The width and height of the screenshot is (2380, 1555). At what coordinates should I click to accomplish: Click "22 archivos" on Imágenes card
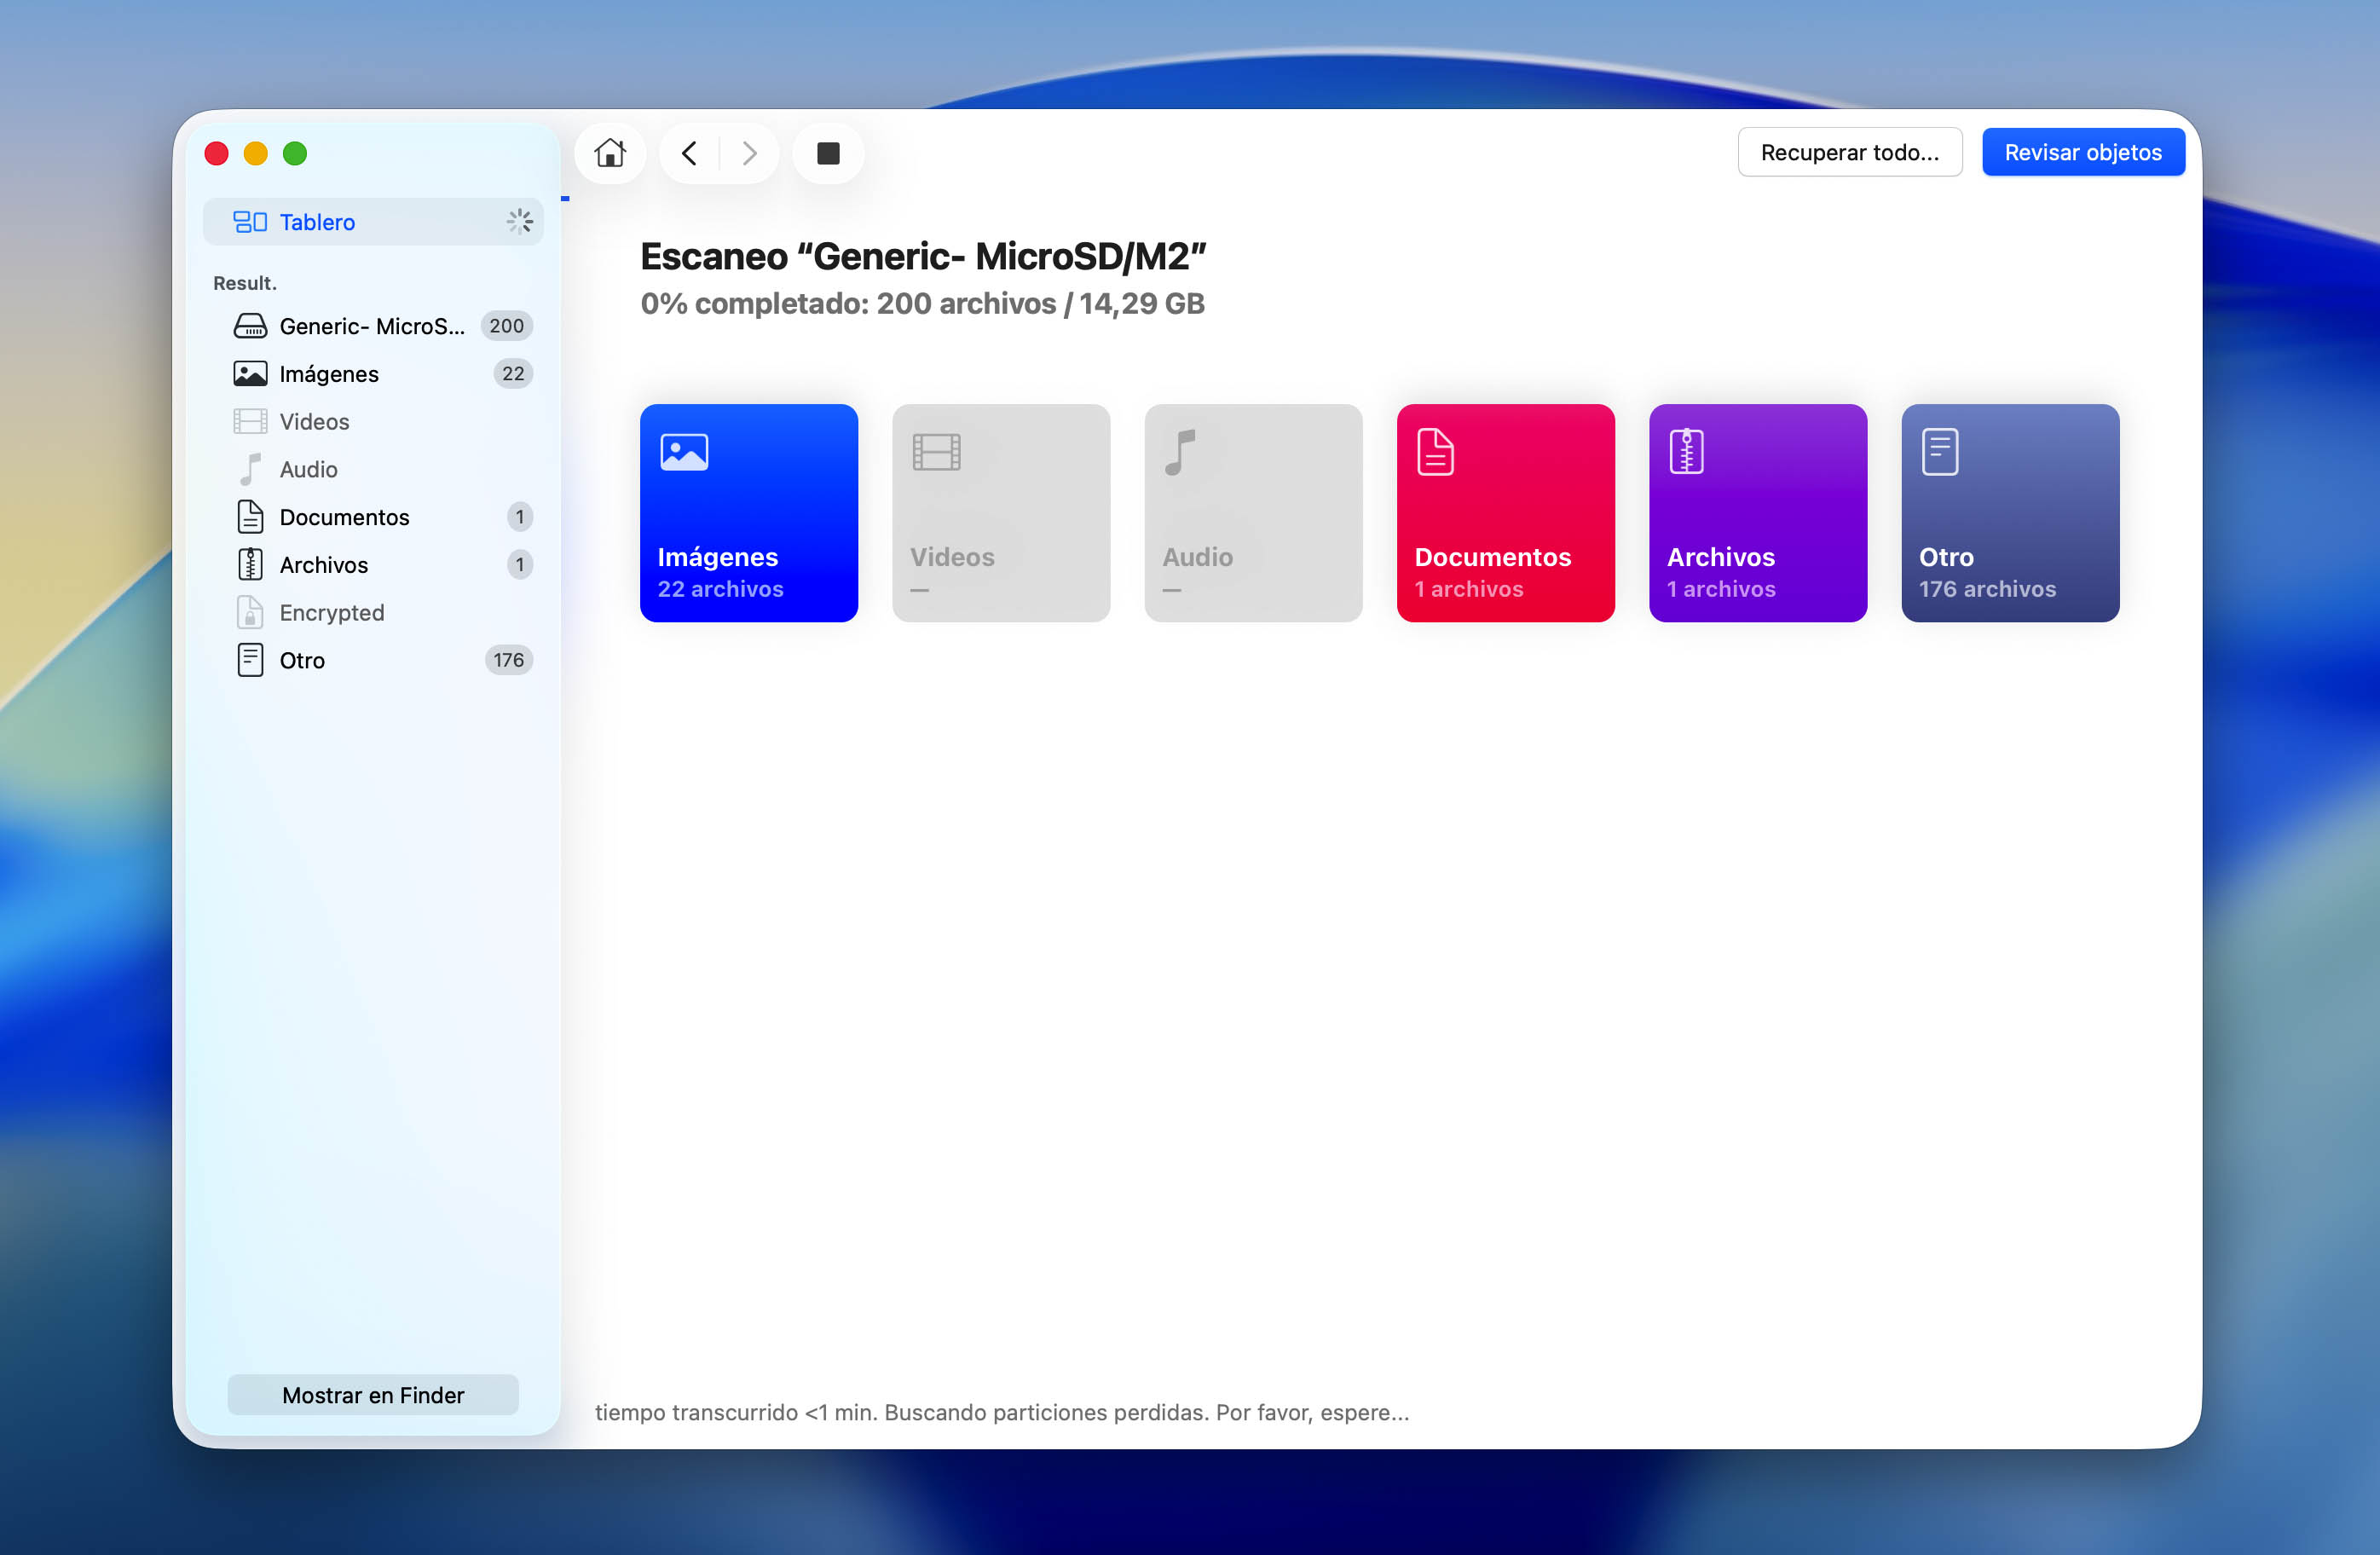[x=720, y=589]
